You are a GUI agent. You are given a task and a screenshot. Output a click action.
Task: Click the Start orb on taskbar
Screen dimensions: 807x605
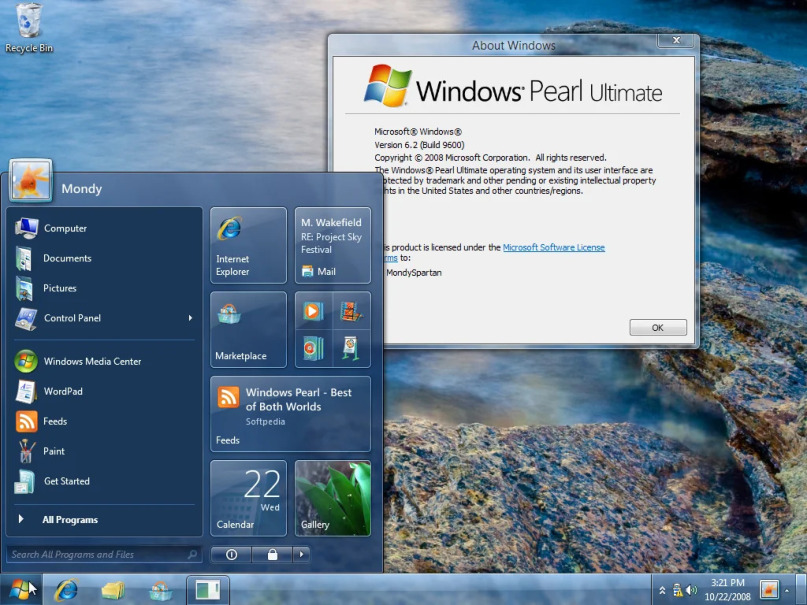(21, 590)
